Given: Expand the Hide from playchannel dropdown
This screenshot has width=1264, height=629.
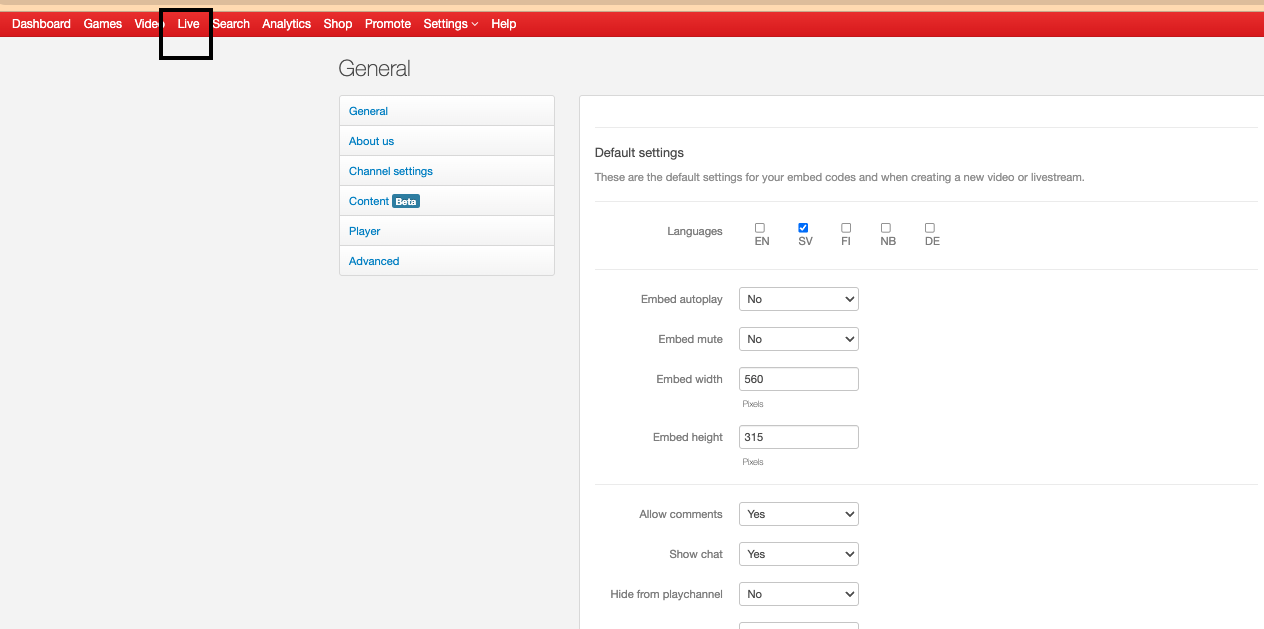Looking at the screenshot, I should pos(798,594).
